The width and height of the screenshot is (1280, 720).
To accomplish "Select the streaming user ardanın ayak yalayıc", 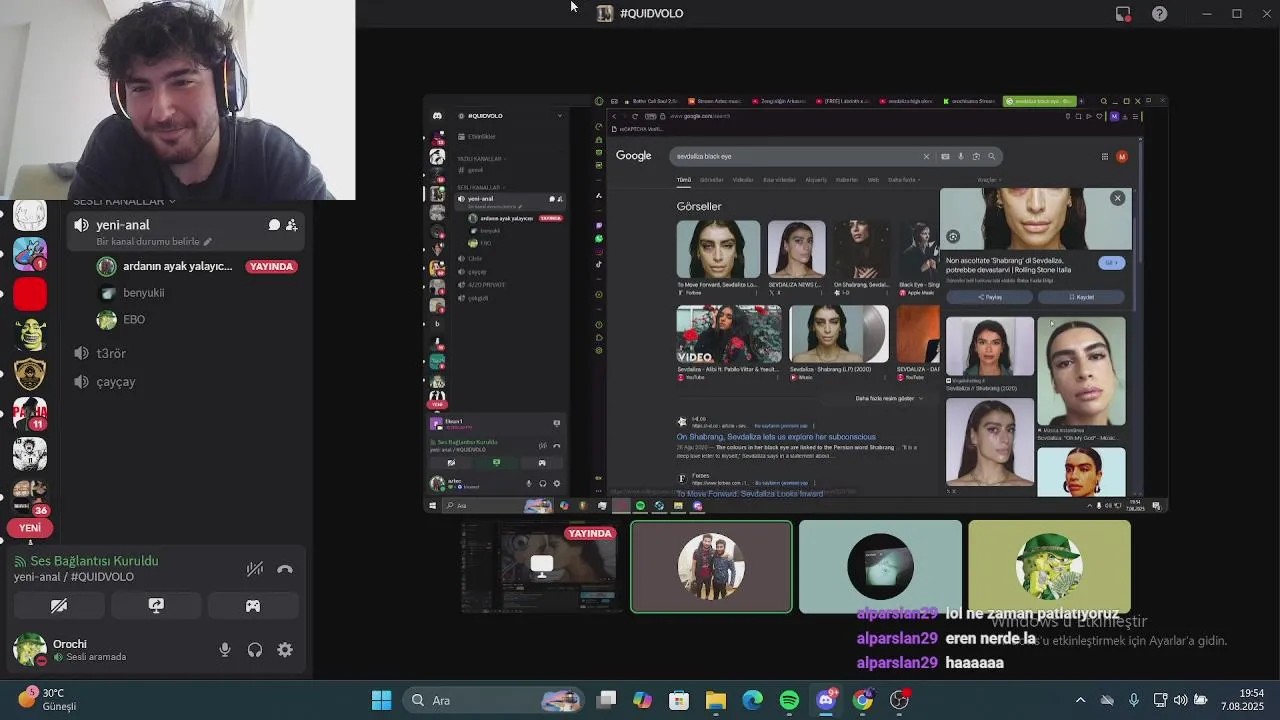I will (177, 266).
